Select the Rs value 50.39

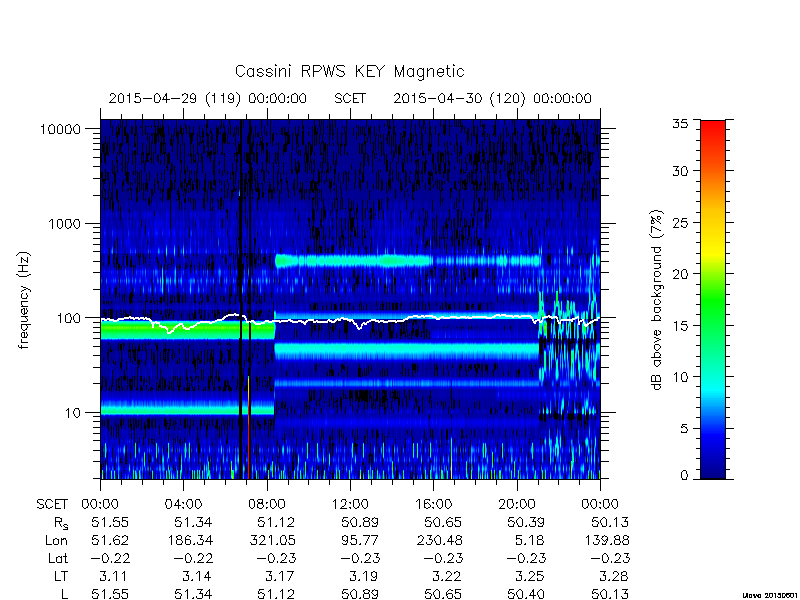click(526, 522)
